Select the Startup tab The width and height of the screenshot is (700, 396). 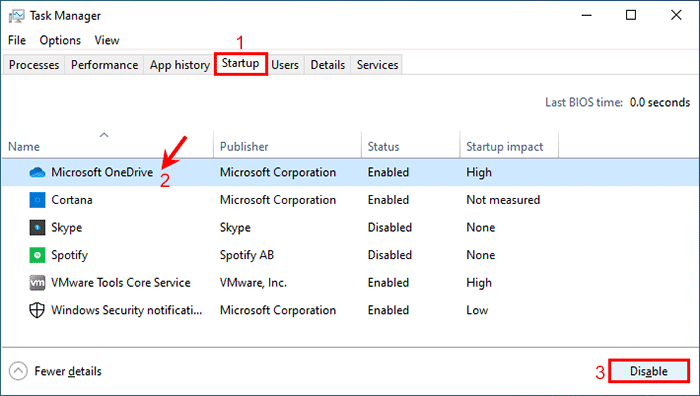tap(241, 64)
